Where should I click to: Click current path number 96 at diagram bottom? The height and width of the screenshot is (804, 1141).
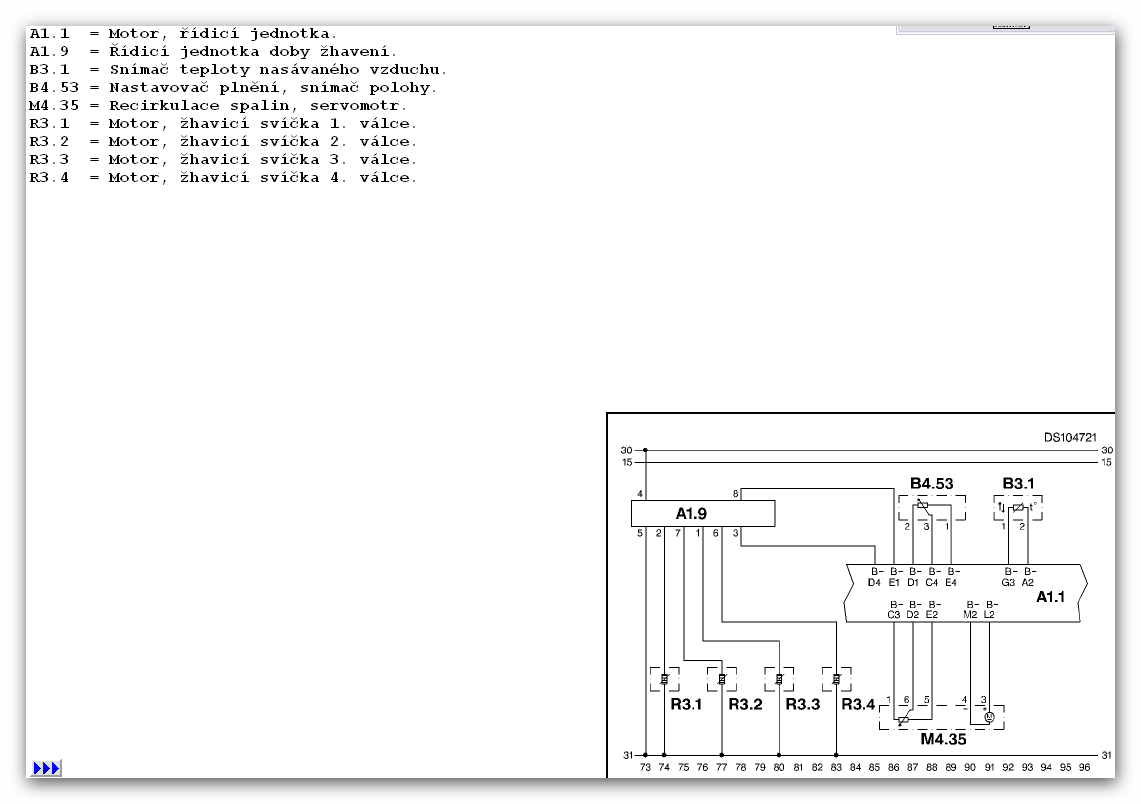pos(1084,767)
